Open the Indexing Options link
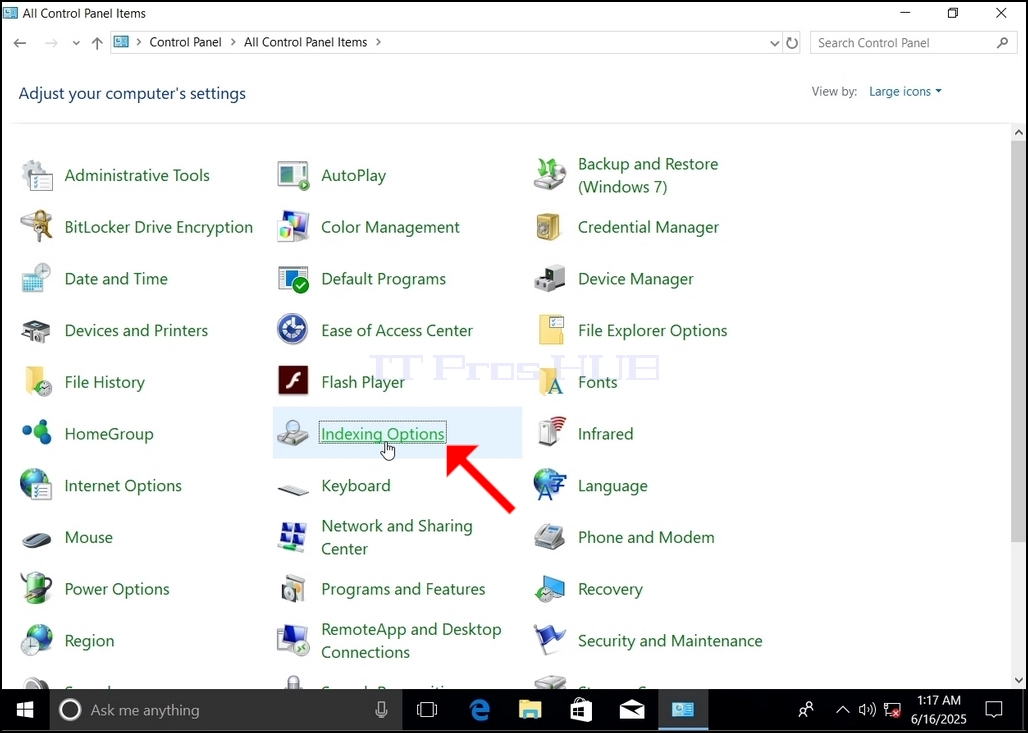Image resolution: width=1028 pixels, height=733 pixels. pyautogui.click(x=383, y=433)
